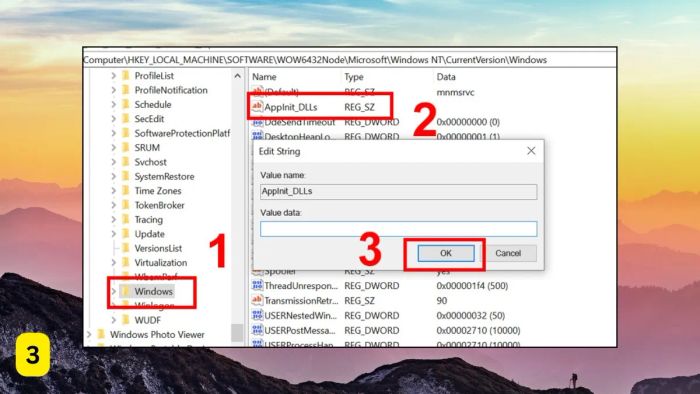Click the Windows Photo Viewer folder icon
This screenshot has width=700, height=394.
pyautogui.click(x=101, y=334)
